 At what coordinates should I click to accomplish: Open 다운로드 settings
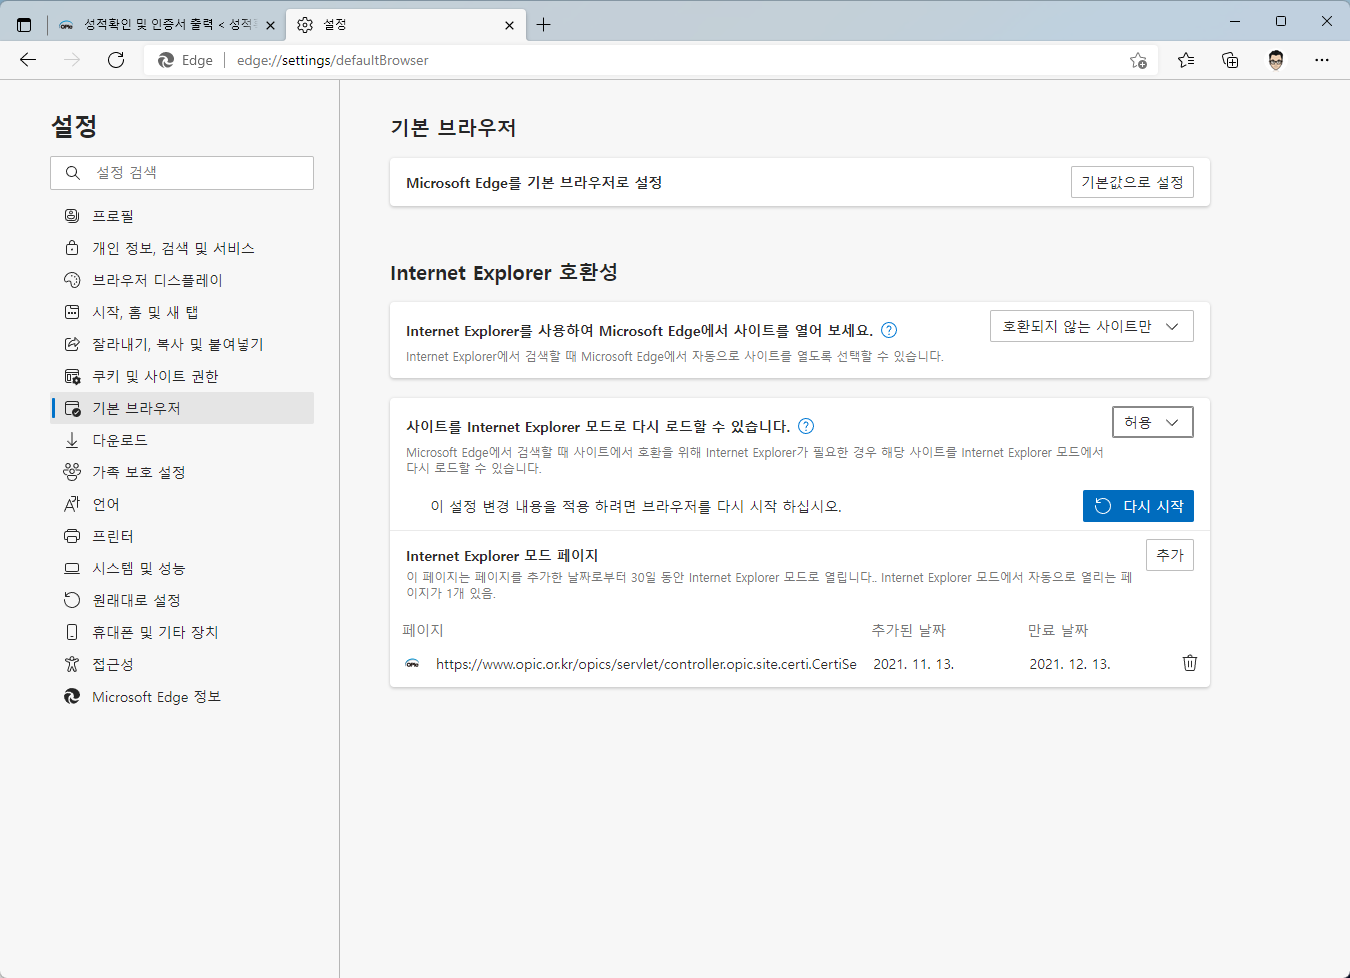tap(182, 440)
